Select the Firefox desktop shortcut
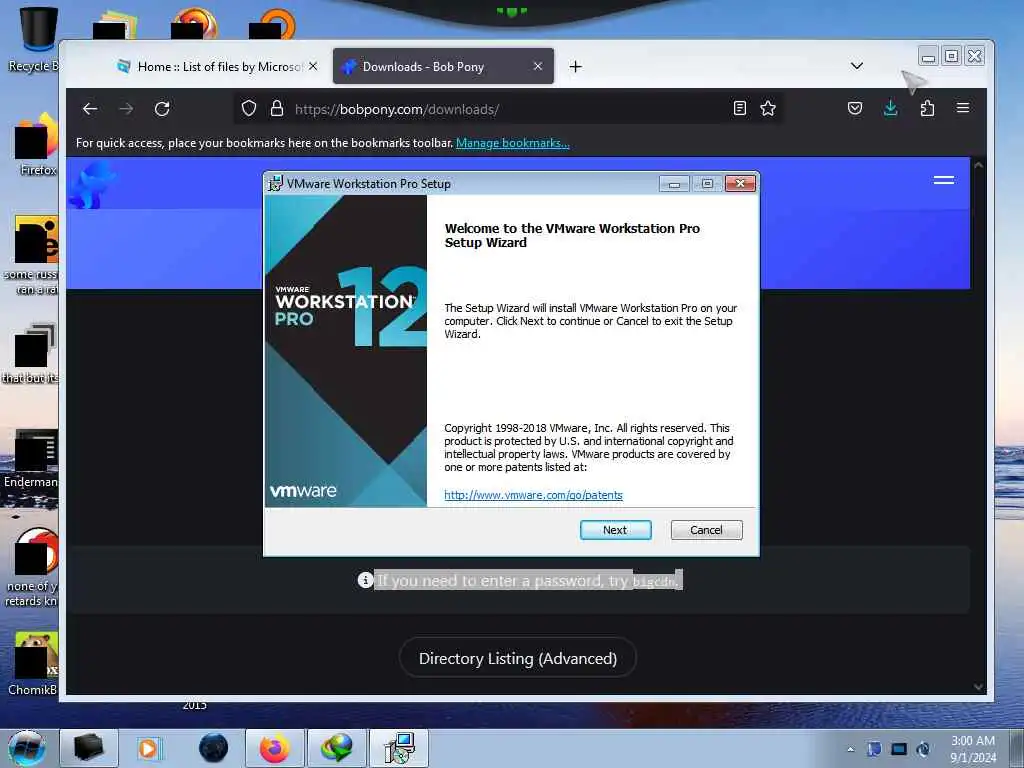Screen dimensions: 1024x768 click(36, 144)
